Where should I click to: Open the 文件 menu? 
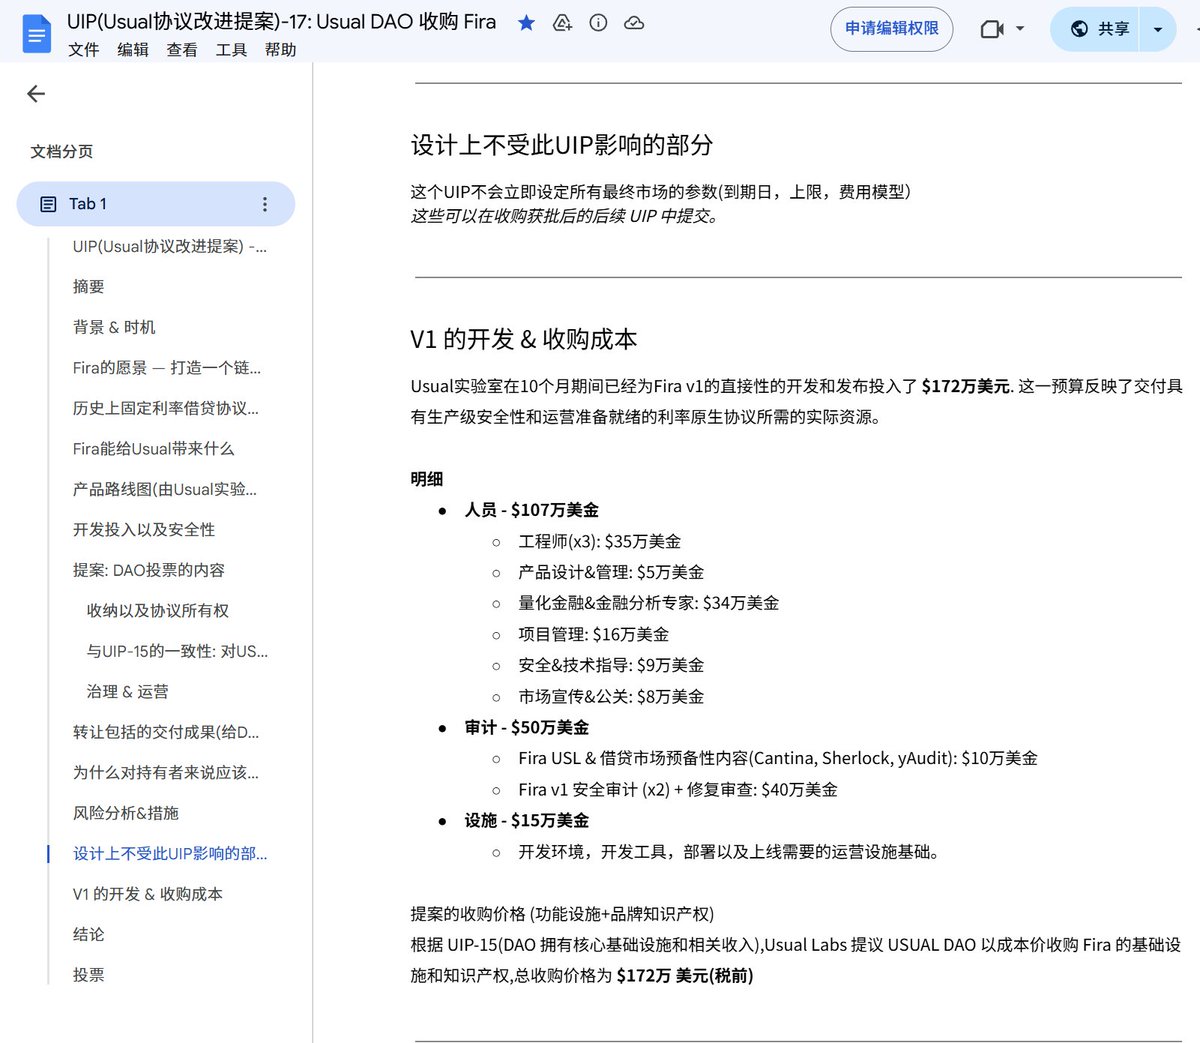[84, 49]
